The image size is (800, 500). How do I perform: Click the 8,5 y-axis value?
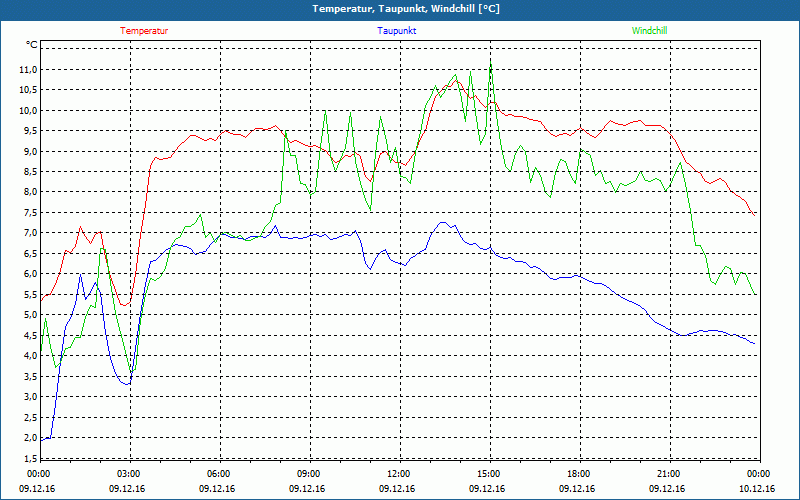[x=30, y=172]
